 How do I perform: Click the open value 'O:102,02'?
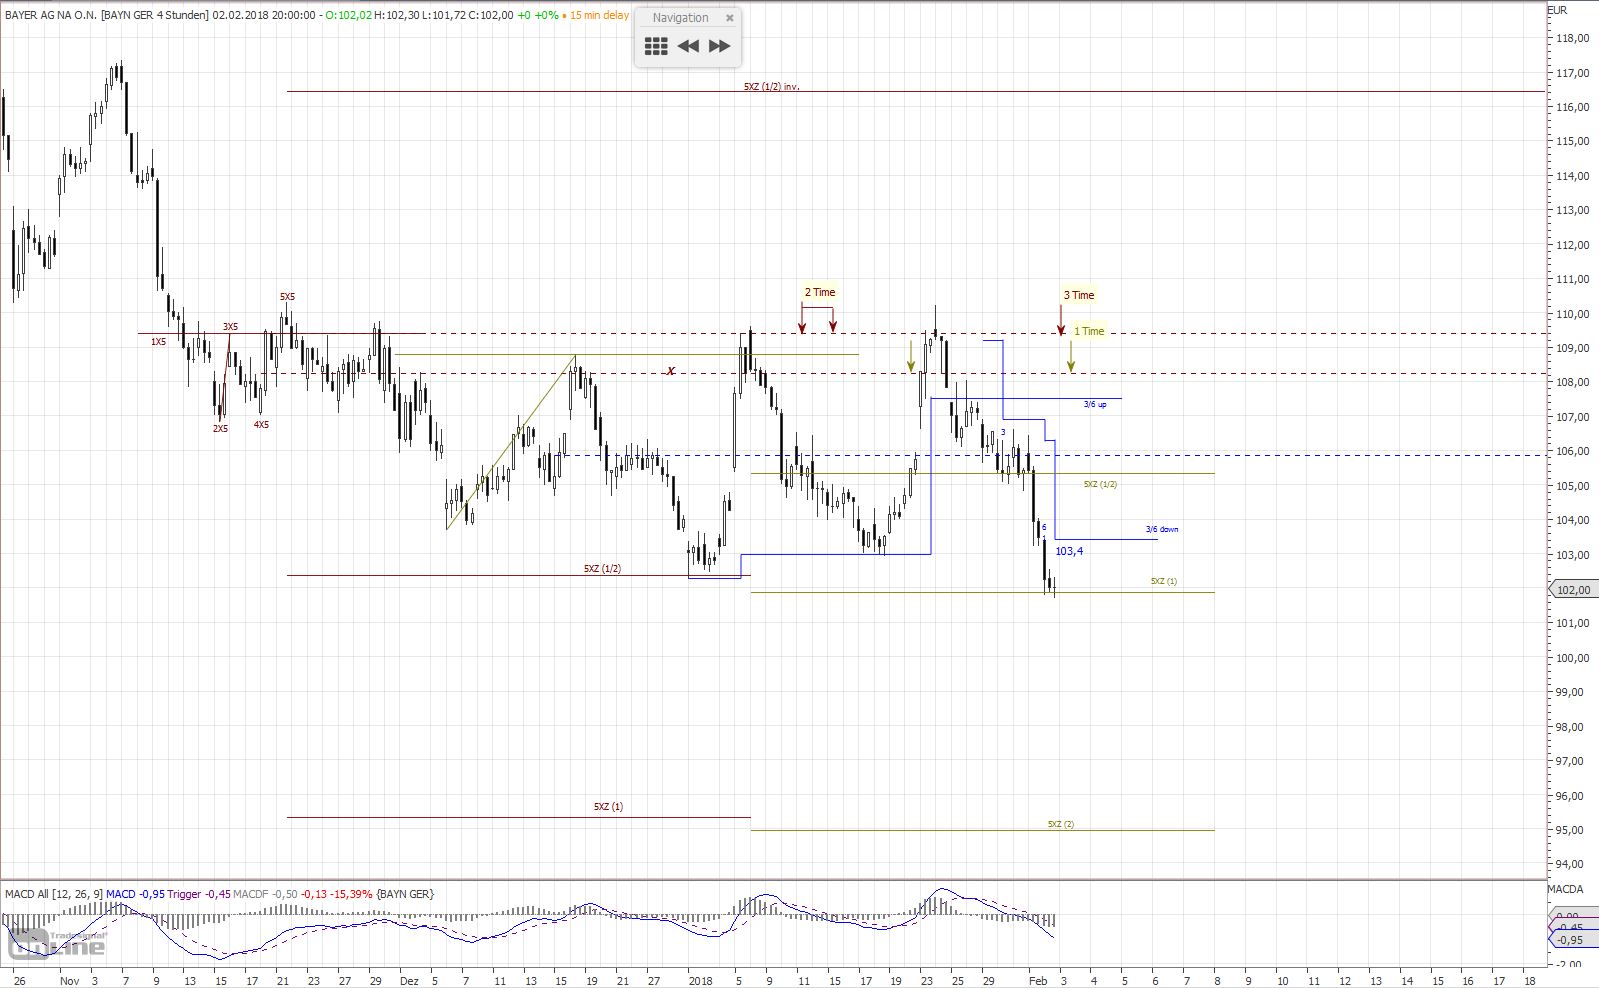click(x=349, y=15)
